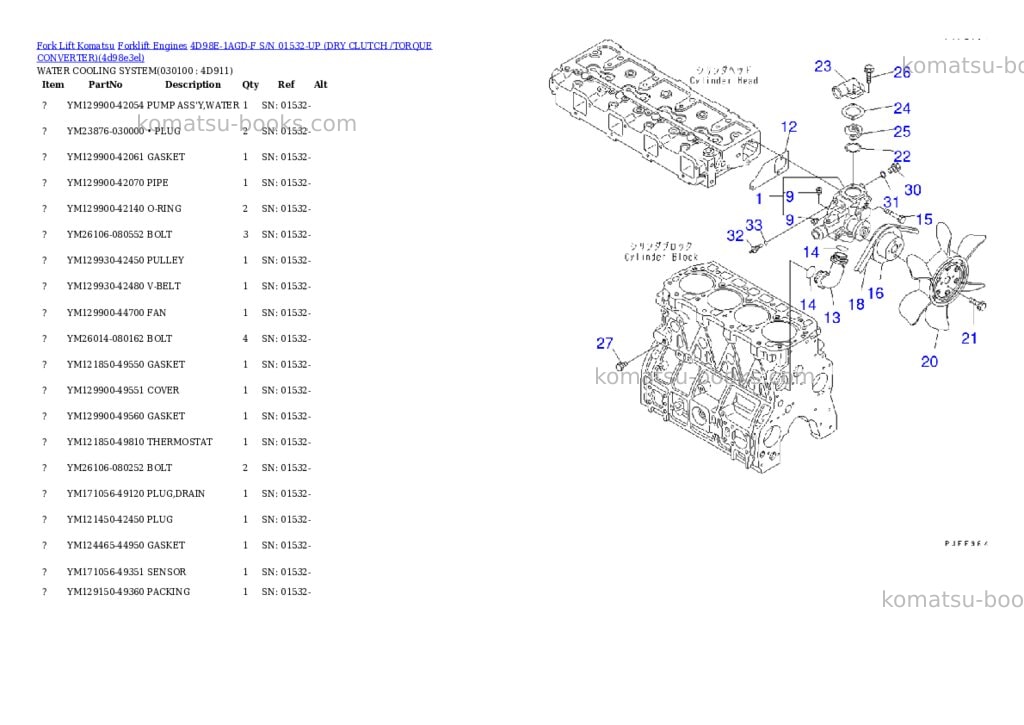Select part YM26106-080552 BOLT
The height and width of the screenshot is (725, 1024).
pyautogui.click(x=120, y=234)
